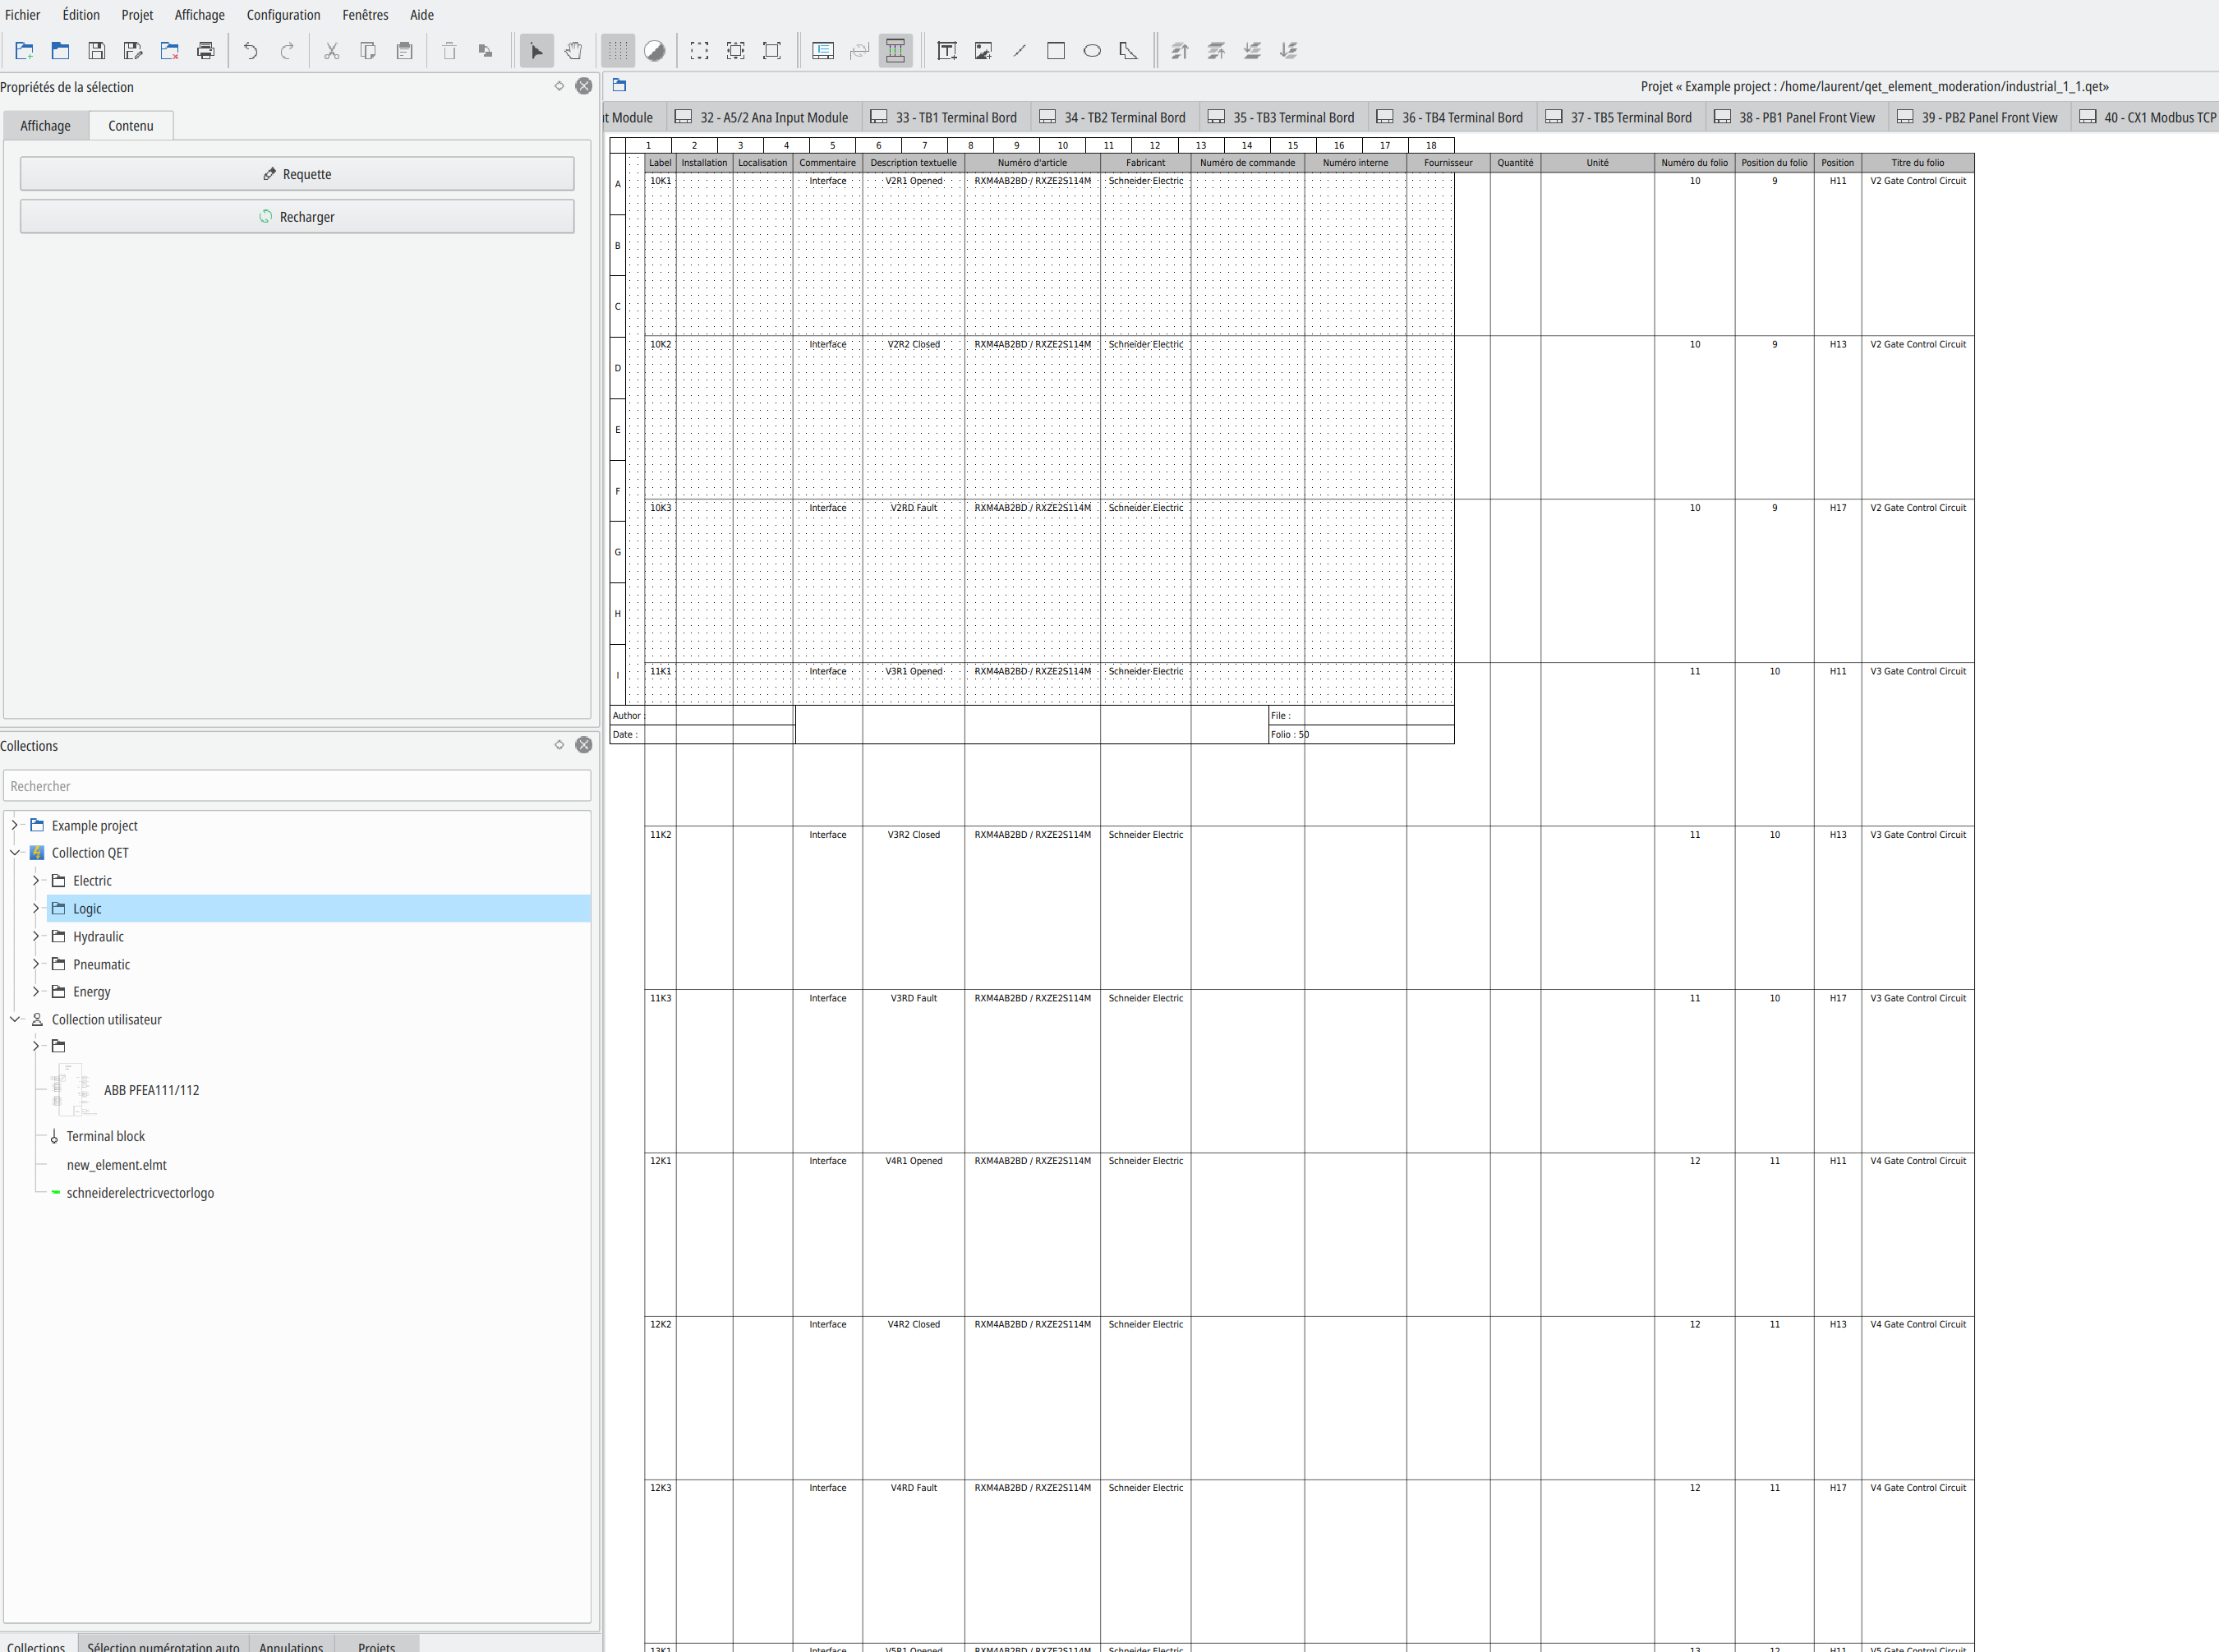Click the Send to back icon
The height and width of the screenshot is (1652, 2219).
[x=1288, y=50]
